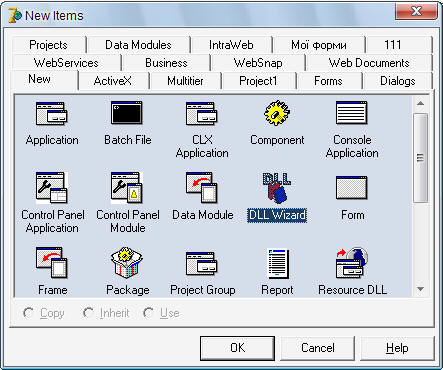This screenshot has height=370, width=443.
Task: Switch to the Projects tab
Action: 48,45
